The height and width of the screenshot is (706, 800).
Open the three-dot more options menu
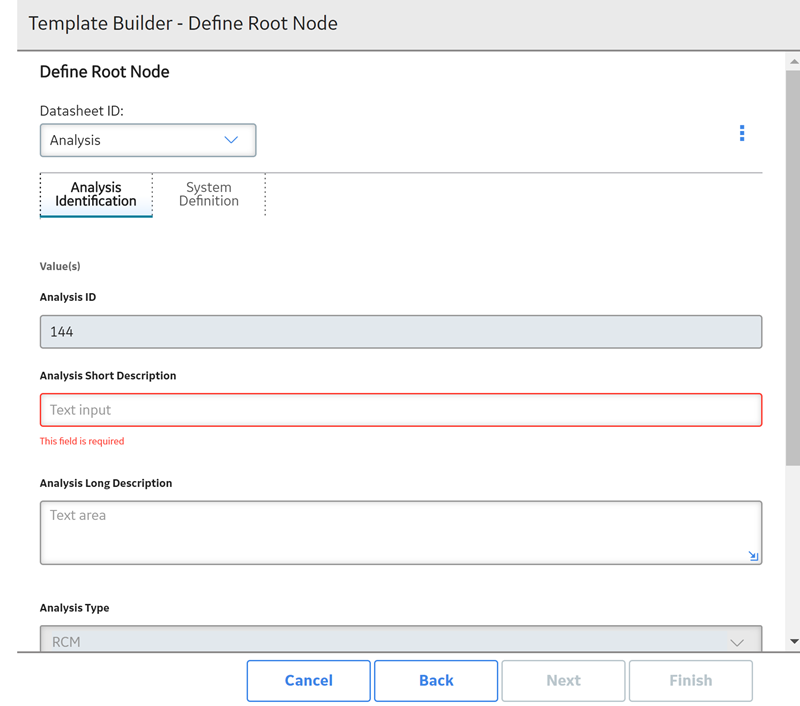pyautogui.click(x=742, y=133)
